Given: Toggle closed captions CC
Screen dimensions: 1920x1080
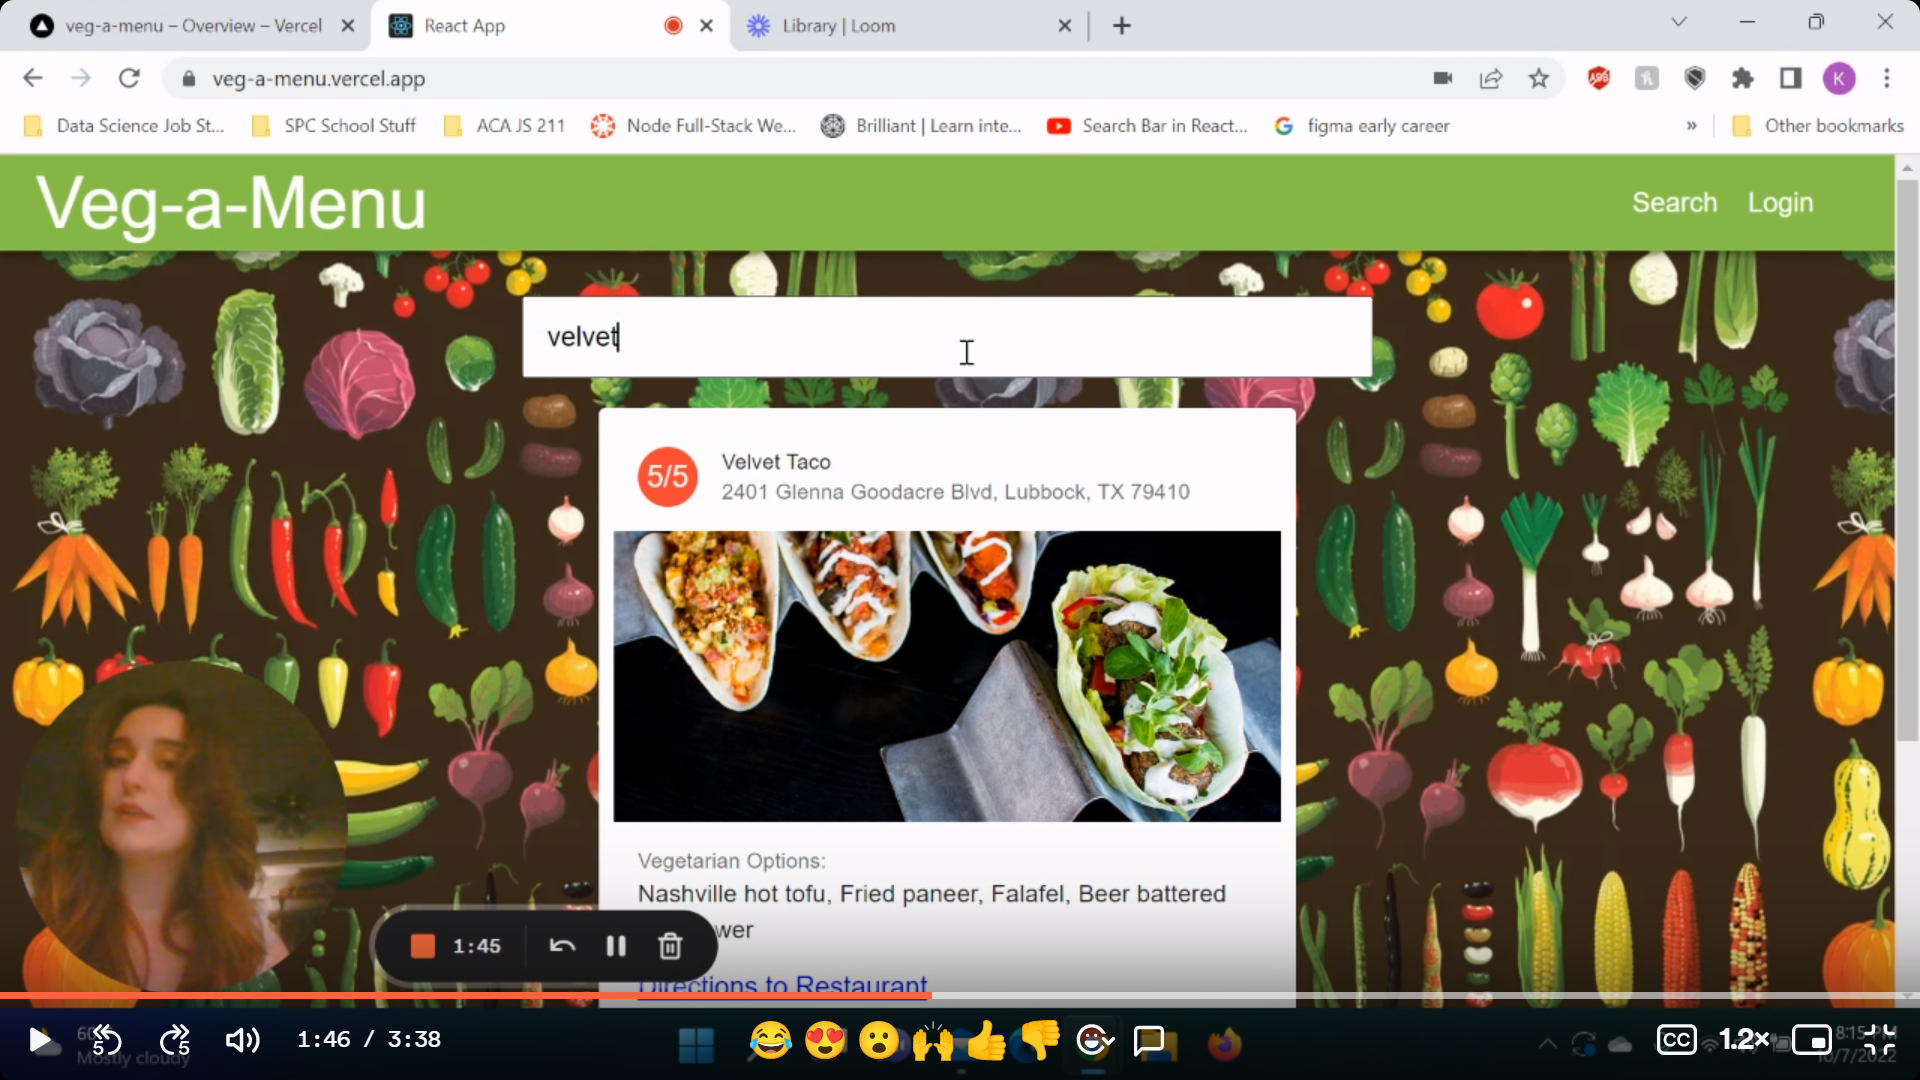Looking at the screenshot, I should coord(1676,1040).
